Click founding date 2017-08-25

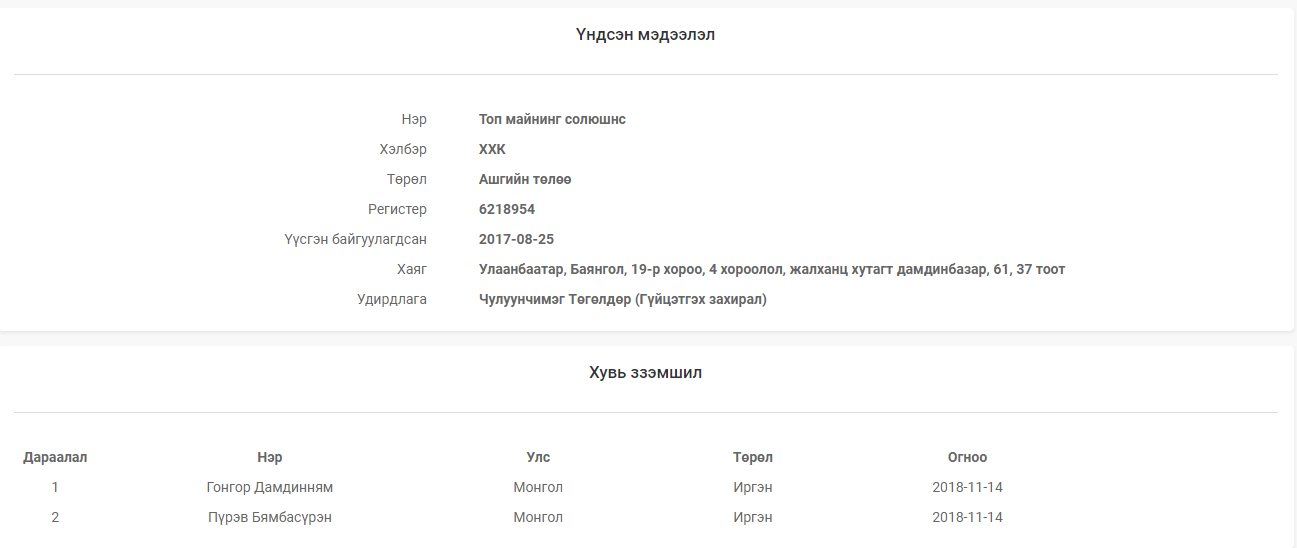coord(516,239)
